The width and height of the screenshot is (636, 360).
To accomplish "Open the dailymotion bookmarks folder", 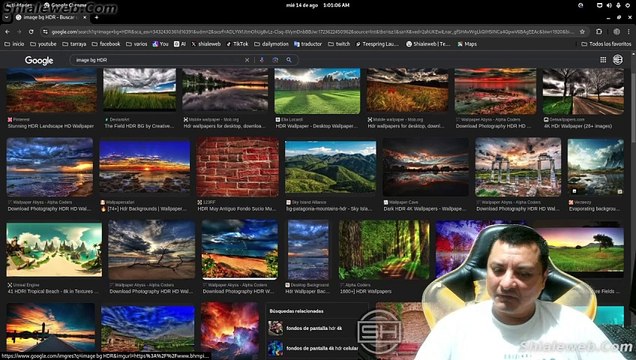I will click(271, 44).
